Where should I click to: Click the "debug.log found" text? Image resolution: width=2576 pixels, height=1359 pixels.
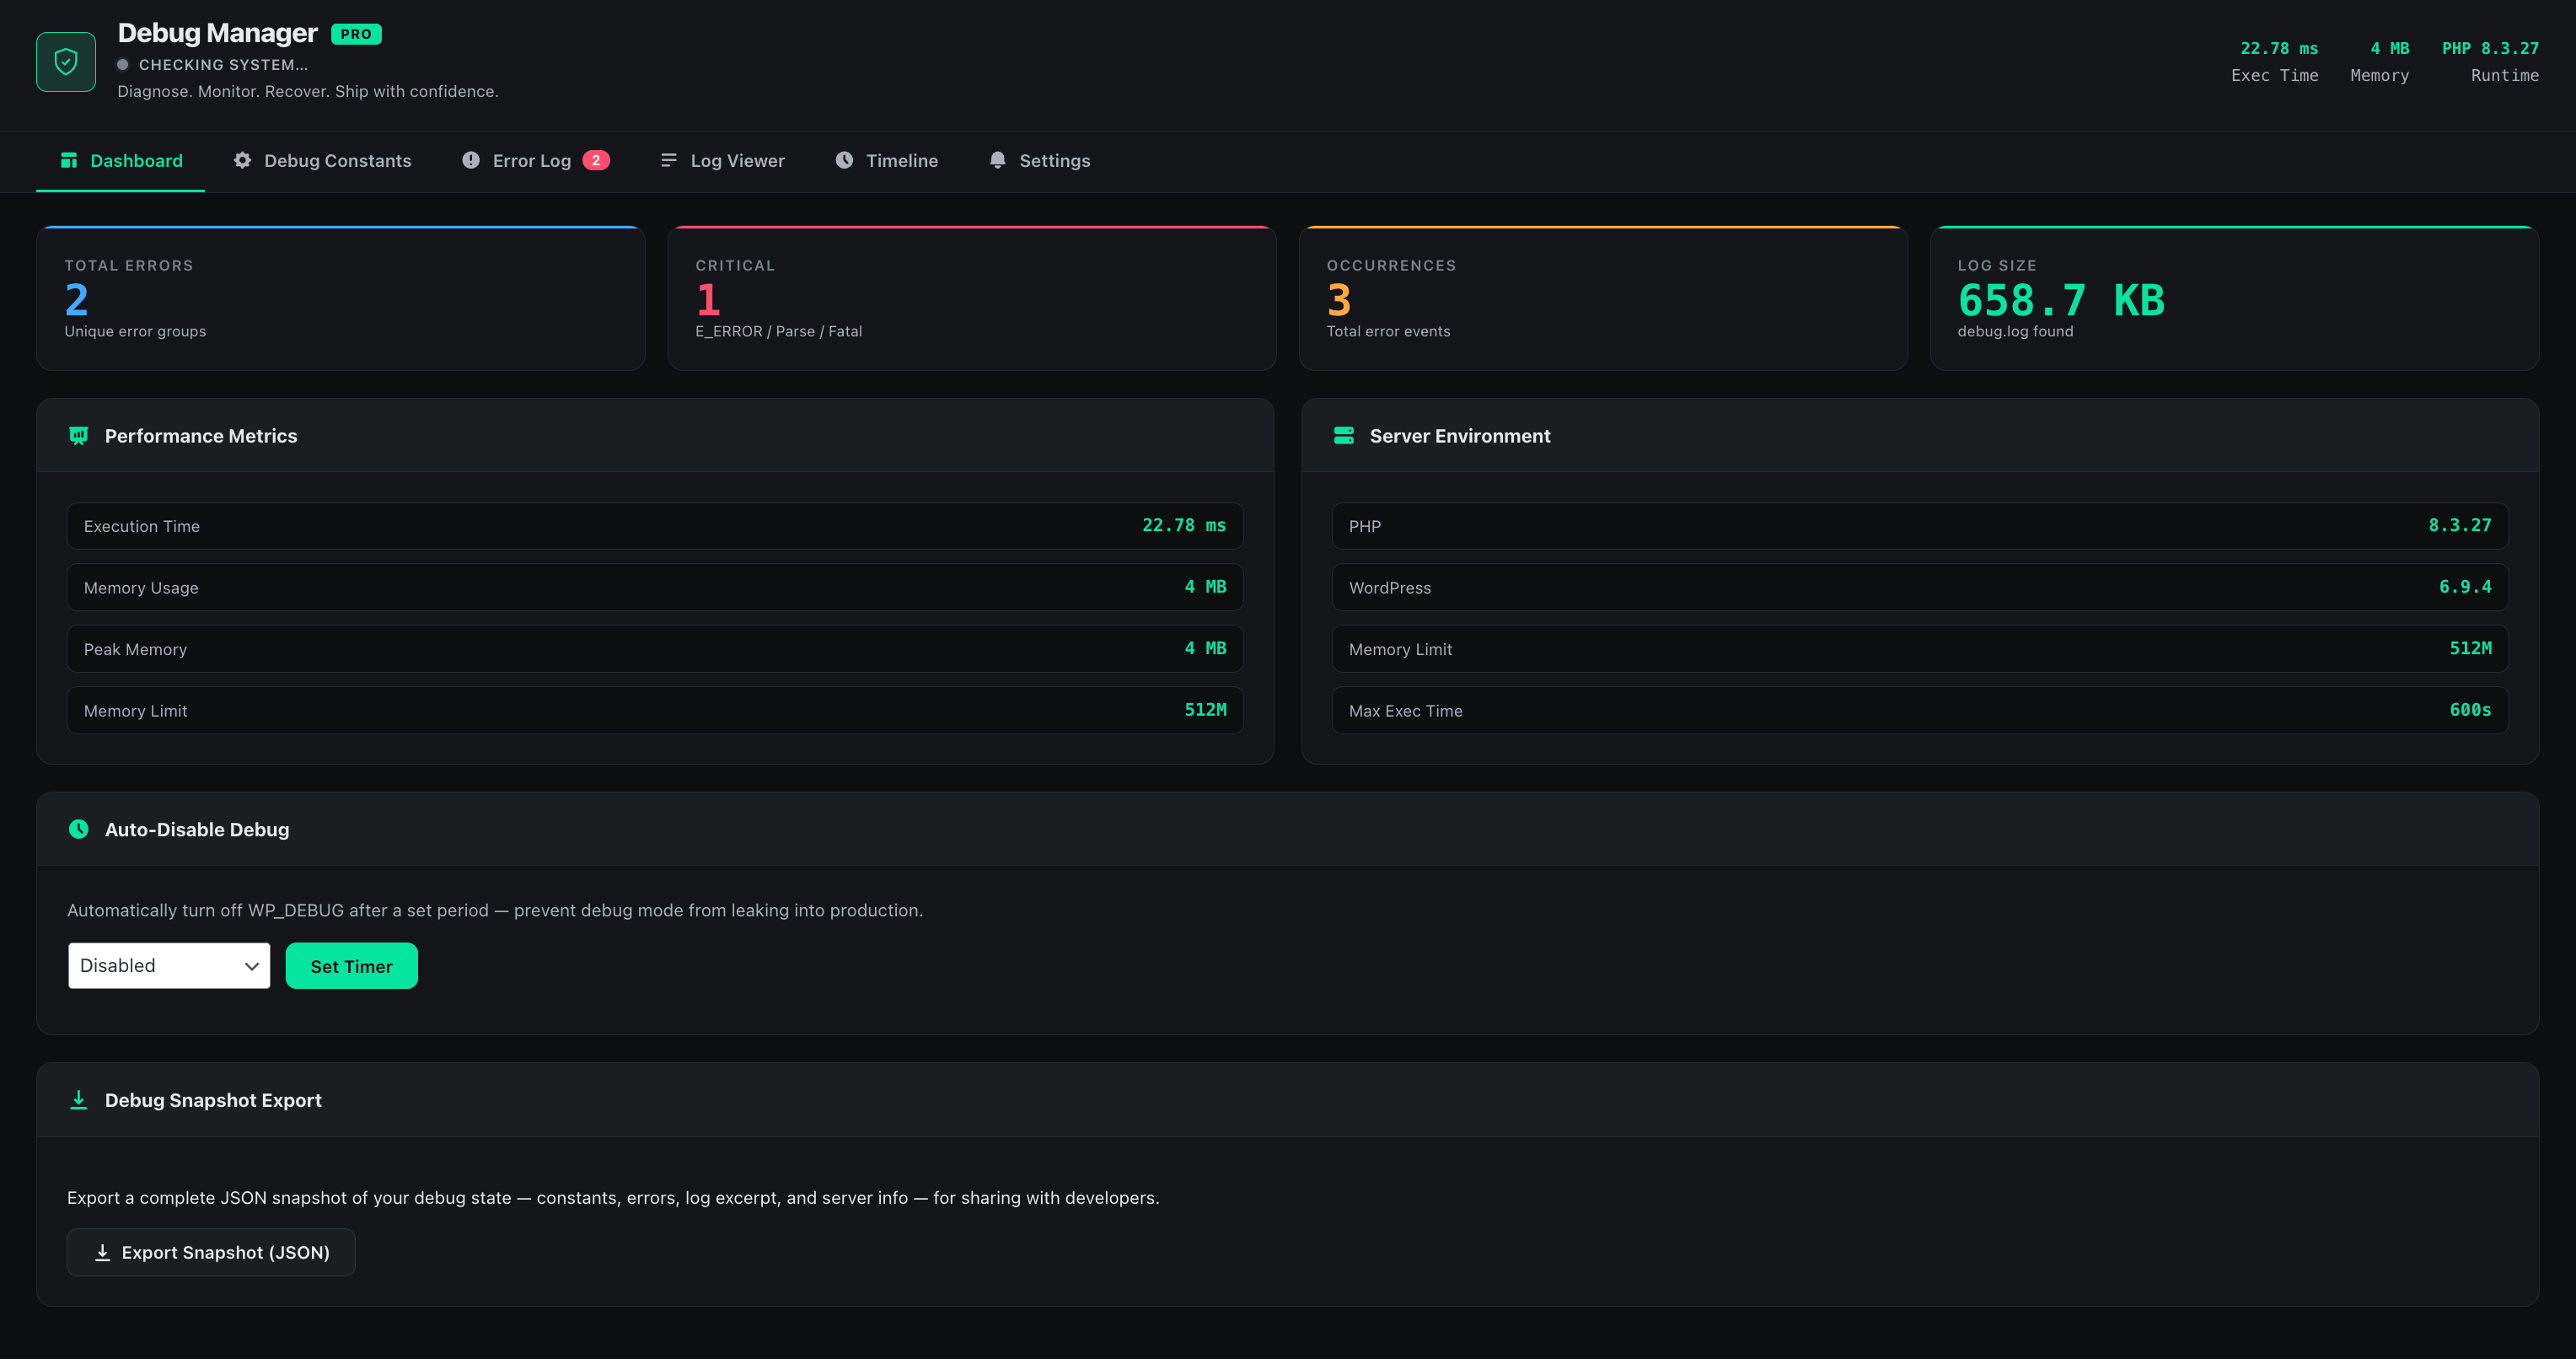(2015, 331)
